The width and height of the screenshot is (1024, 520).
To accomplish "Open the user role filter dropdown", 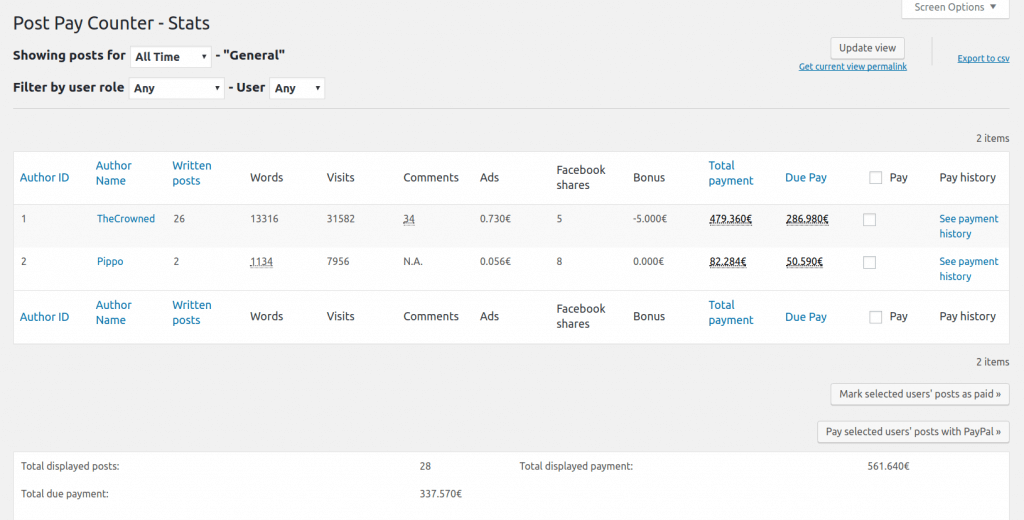I will pyautogui.click(x=177, y=89).
